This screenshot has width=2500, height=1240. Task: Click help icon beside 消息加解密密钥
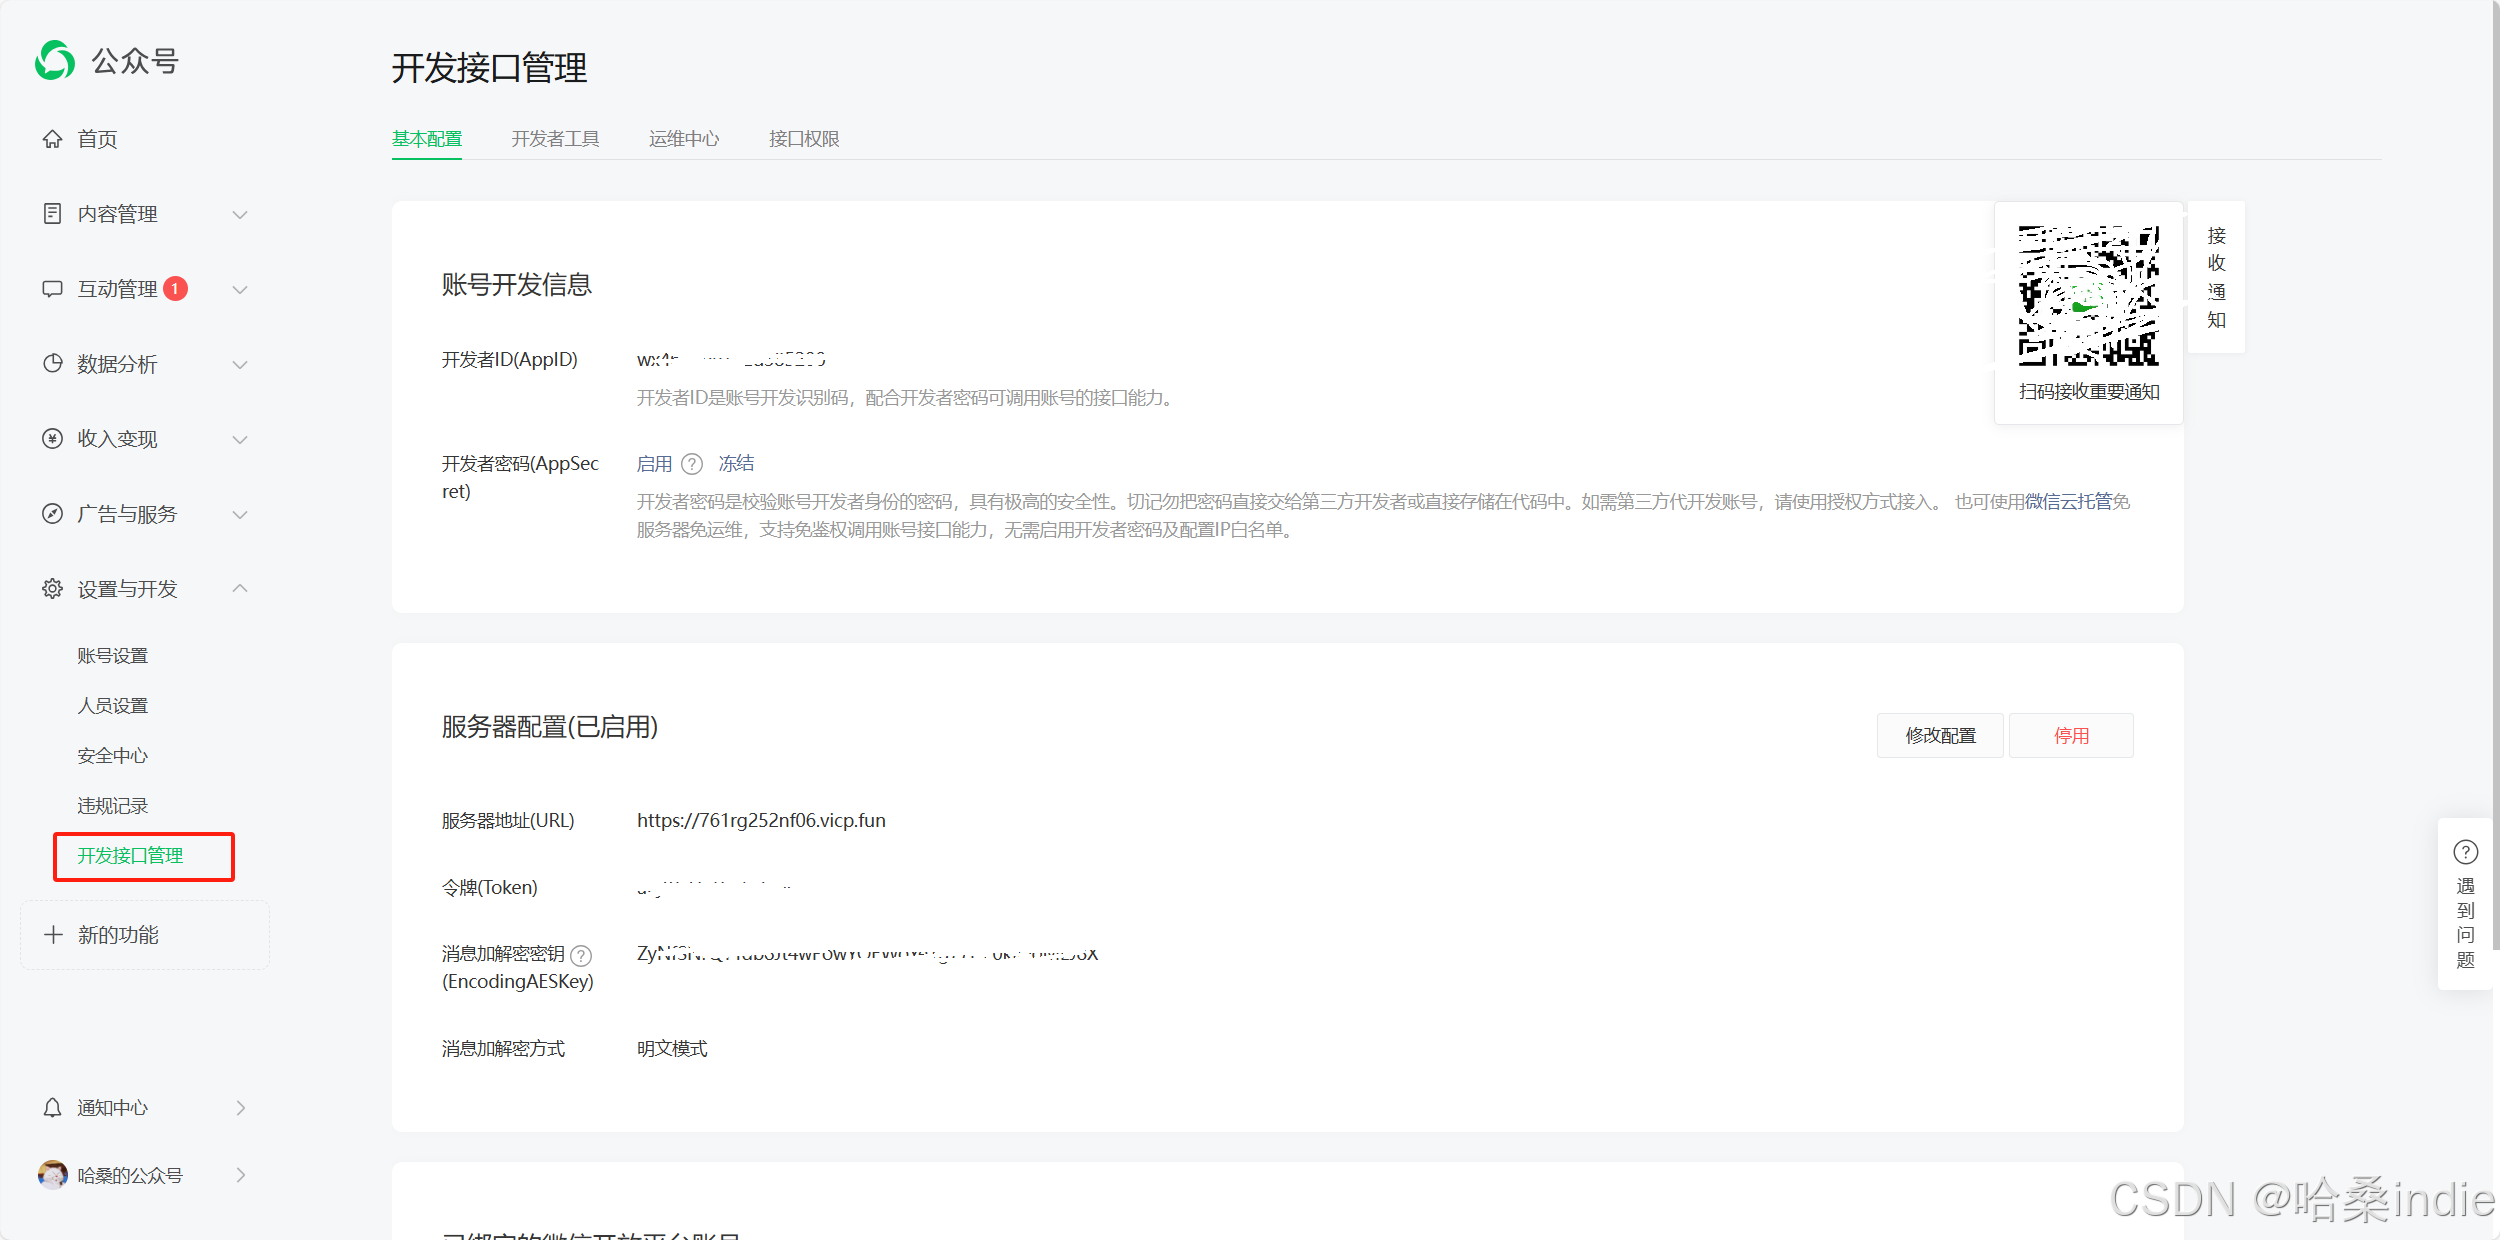click(581, 955)
